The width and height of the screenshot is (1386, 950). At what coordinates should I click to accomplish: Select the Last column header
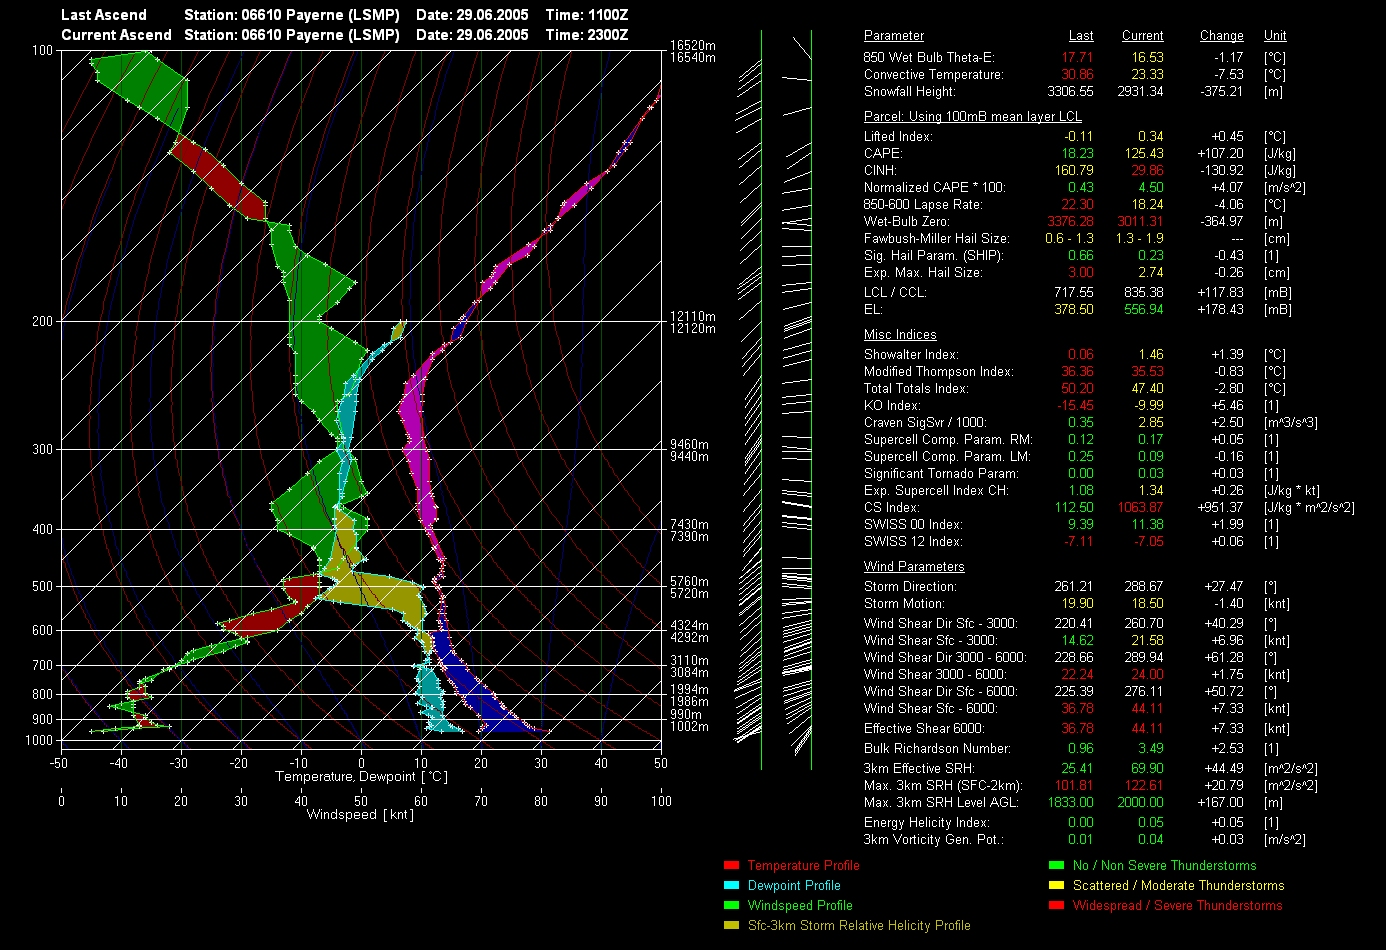[1081, 36]
